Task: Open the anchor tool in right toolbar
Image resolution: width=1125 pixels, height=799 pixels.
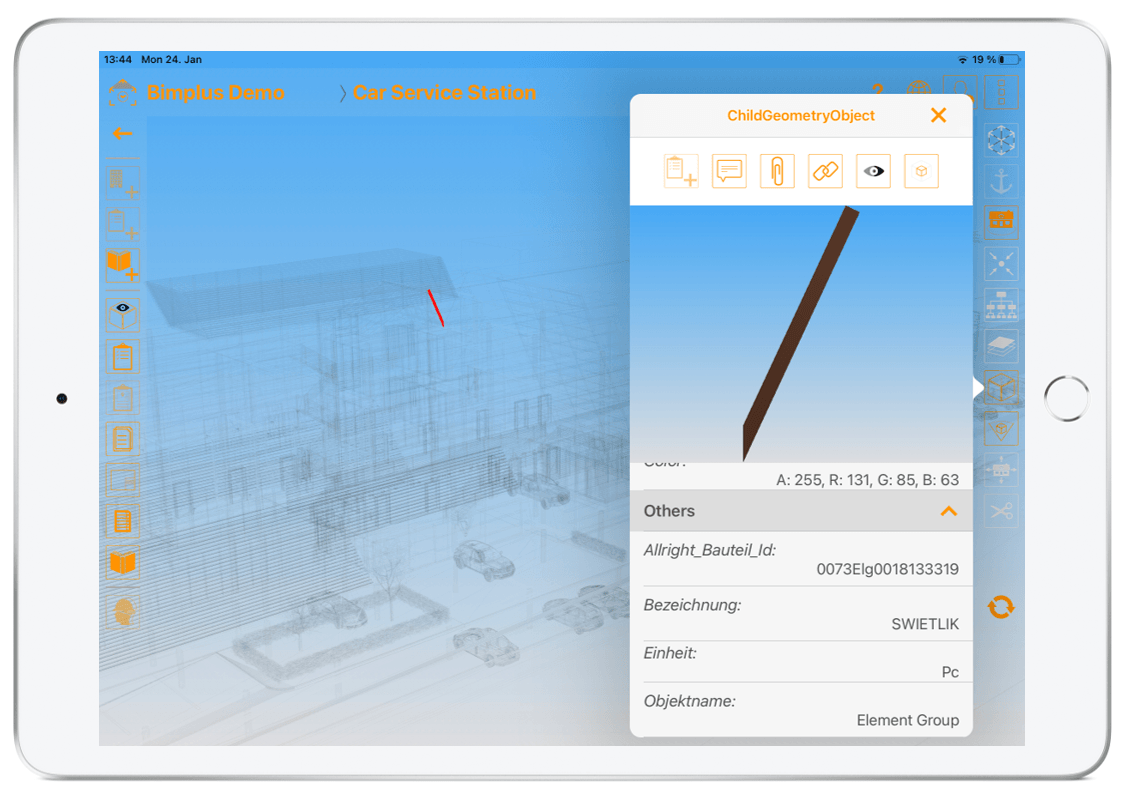Action: coord(1001,181)
